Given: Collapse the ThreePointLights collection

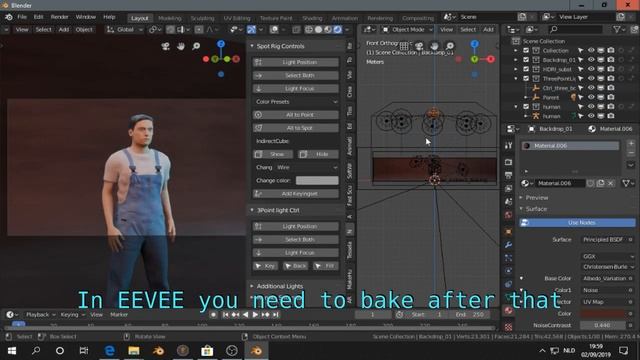Looking at the screenshot, I should (x=516, y=78).
